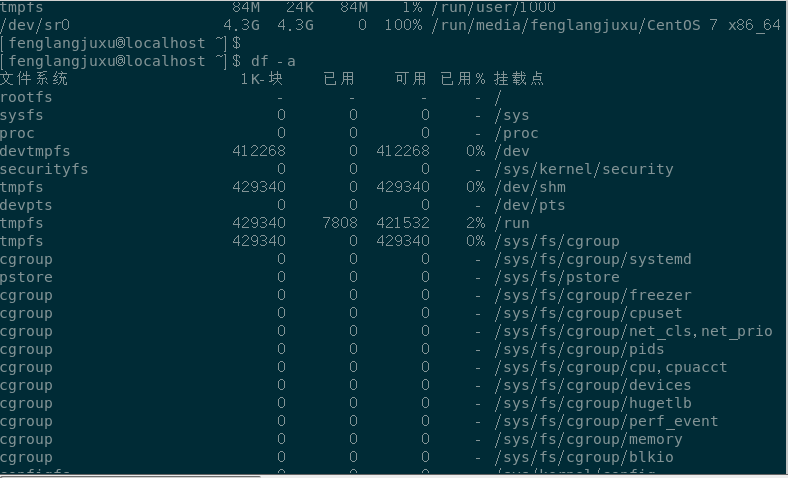Click the /sys/fs/cgroup/net_cls,net_prio path
This screenshot has width=788, height=478.
click(633, 331)
